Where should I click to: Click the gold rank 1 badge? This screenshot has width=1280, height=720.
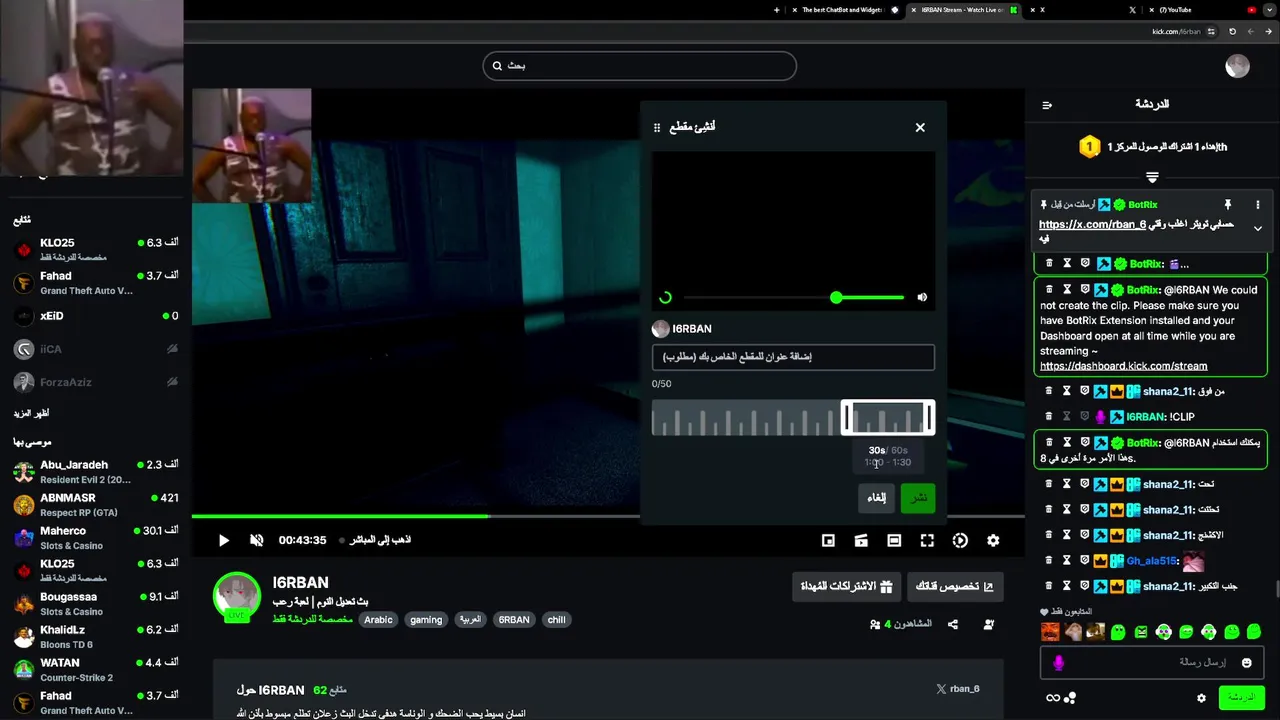point(1090,147)
